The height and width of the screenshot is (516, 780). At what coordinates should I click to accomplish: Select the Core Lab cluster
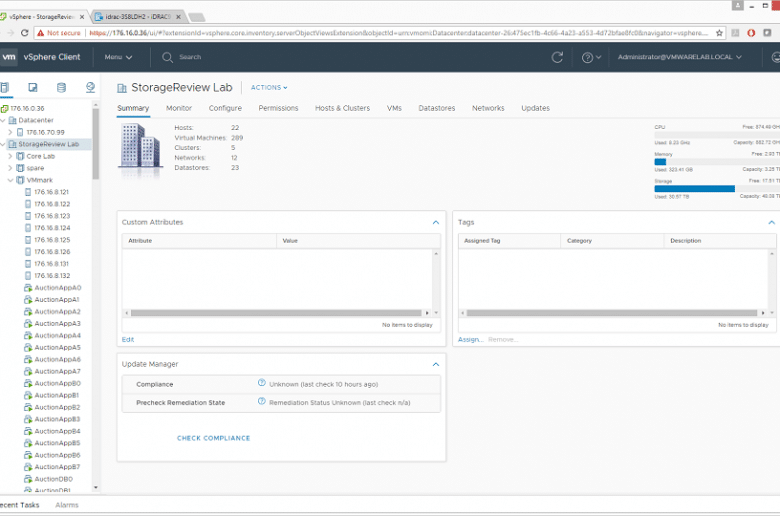coord(40,156)
